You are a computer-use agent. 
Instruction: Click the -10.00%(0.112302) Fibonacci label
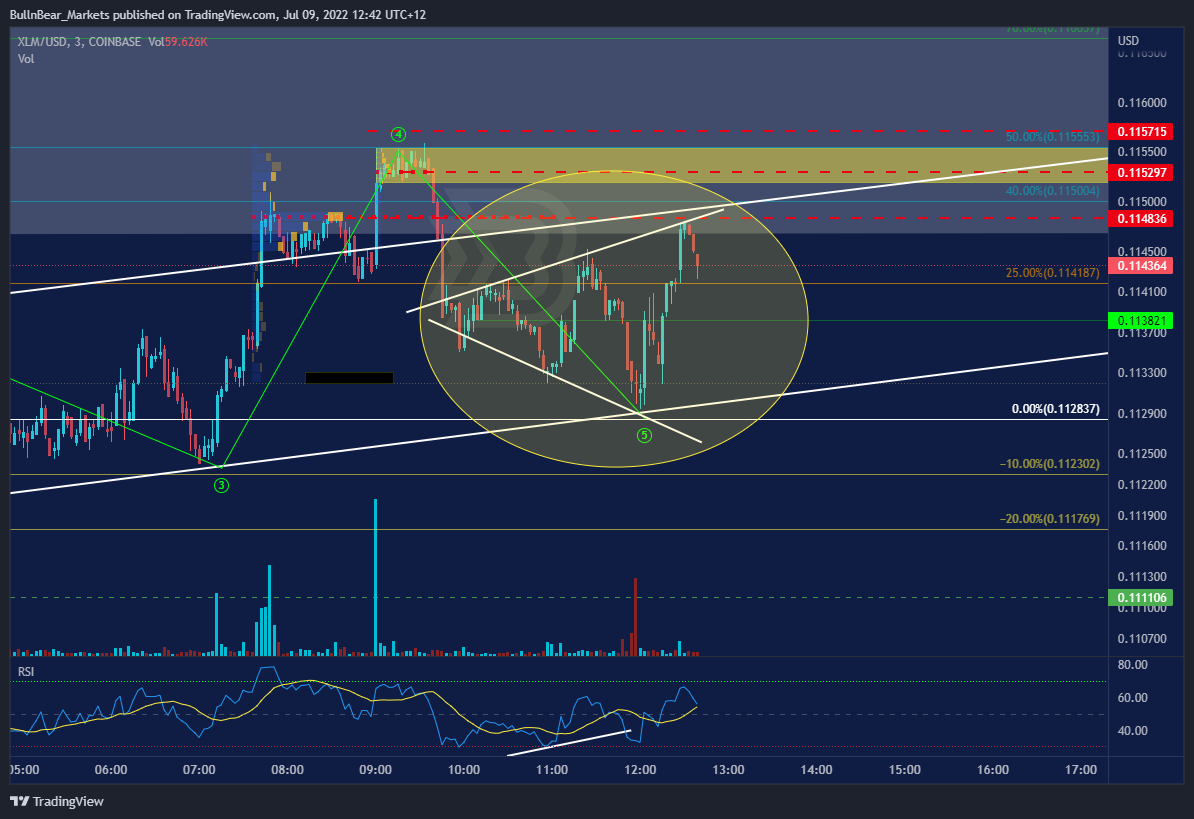1049,464
